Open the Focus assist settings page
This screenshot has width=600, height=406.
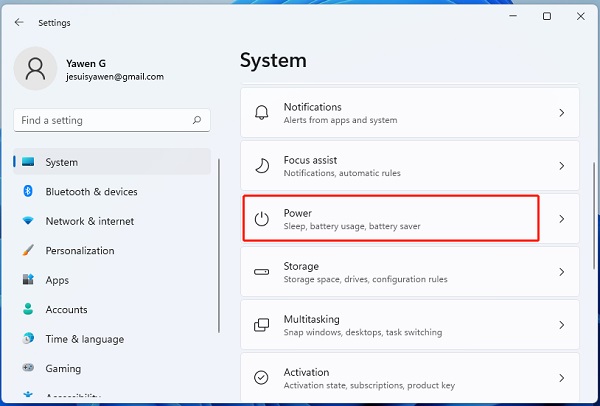click(x=410, y=166)
